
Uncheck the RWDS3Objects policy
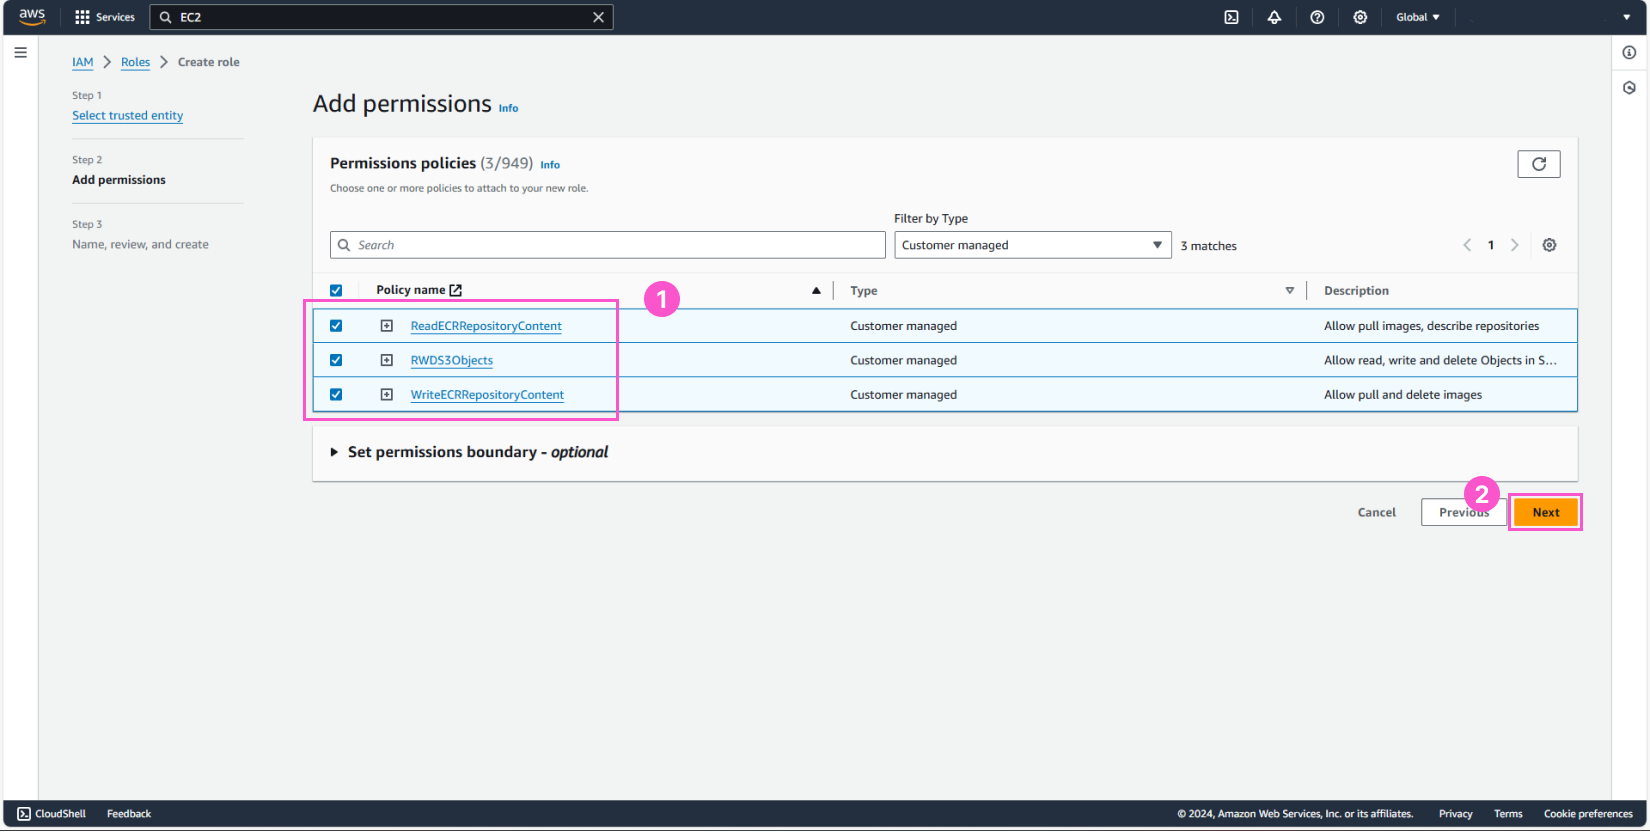[x=336, y=360]
